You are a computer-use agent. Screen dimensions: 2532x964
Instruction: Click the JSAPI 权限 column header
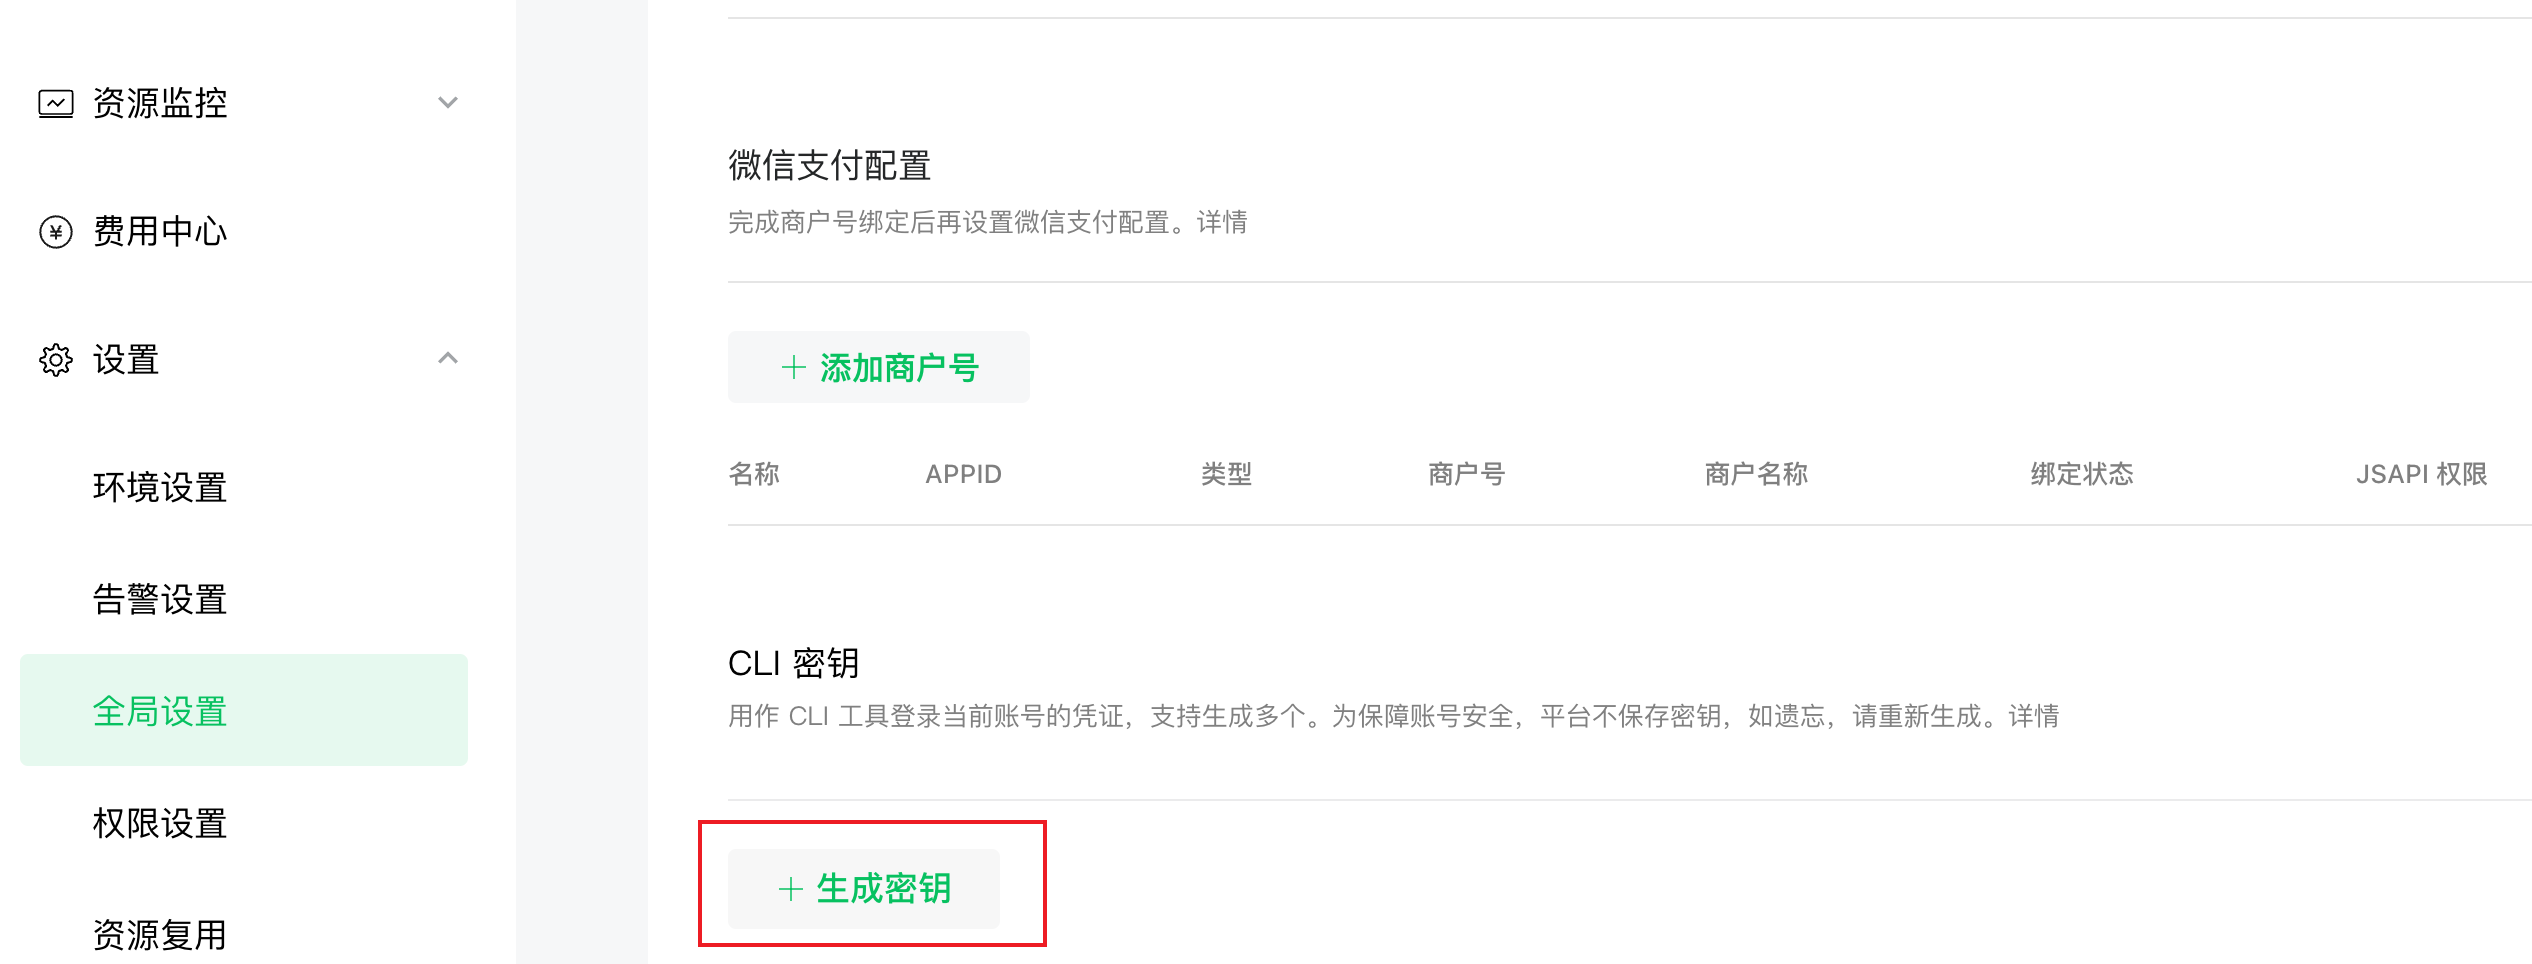(2421, 474)
